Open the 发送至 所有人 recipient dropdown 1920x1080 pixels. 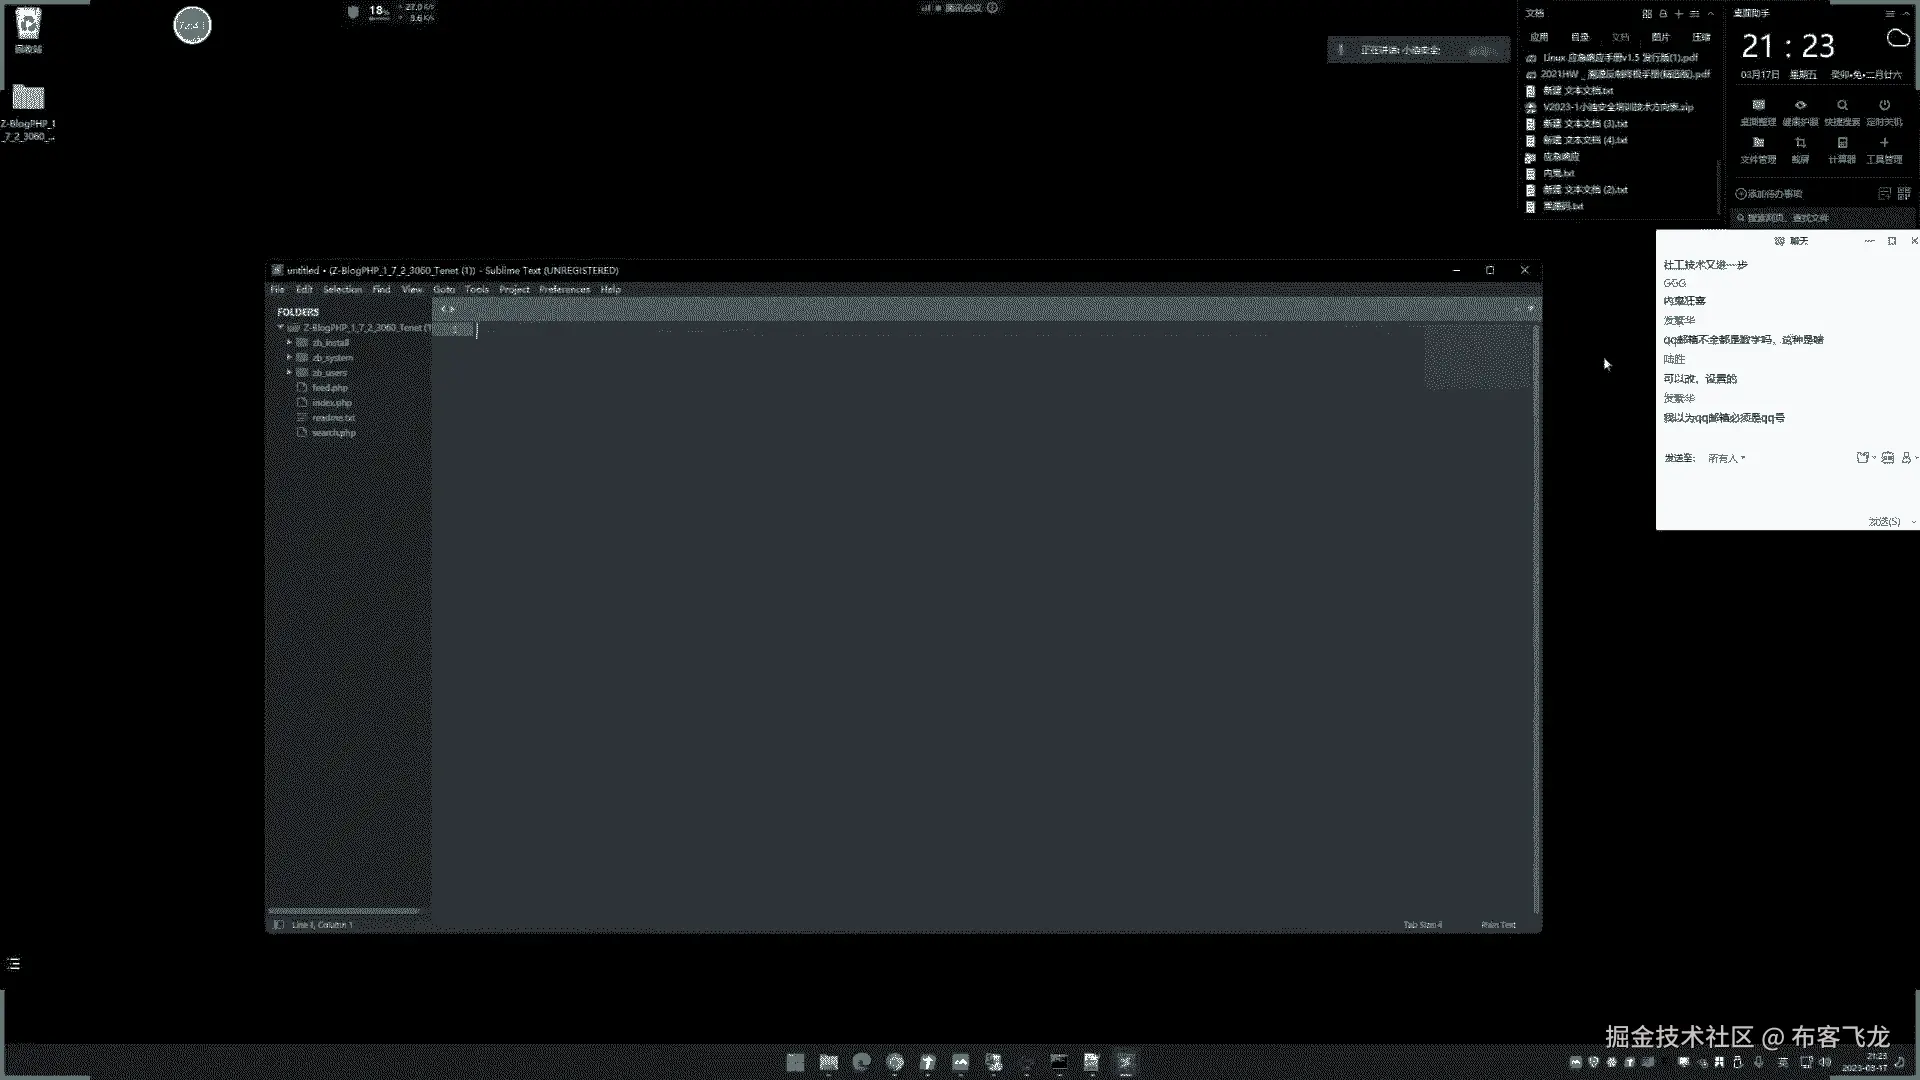click(x=1727, y=458)
